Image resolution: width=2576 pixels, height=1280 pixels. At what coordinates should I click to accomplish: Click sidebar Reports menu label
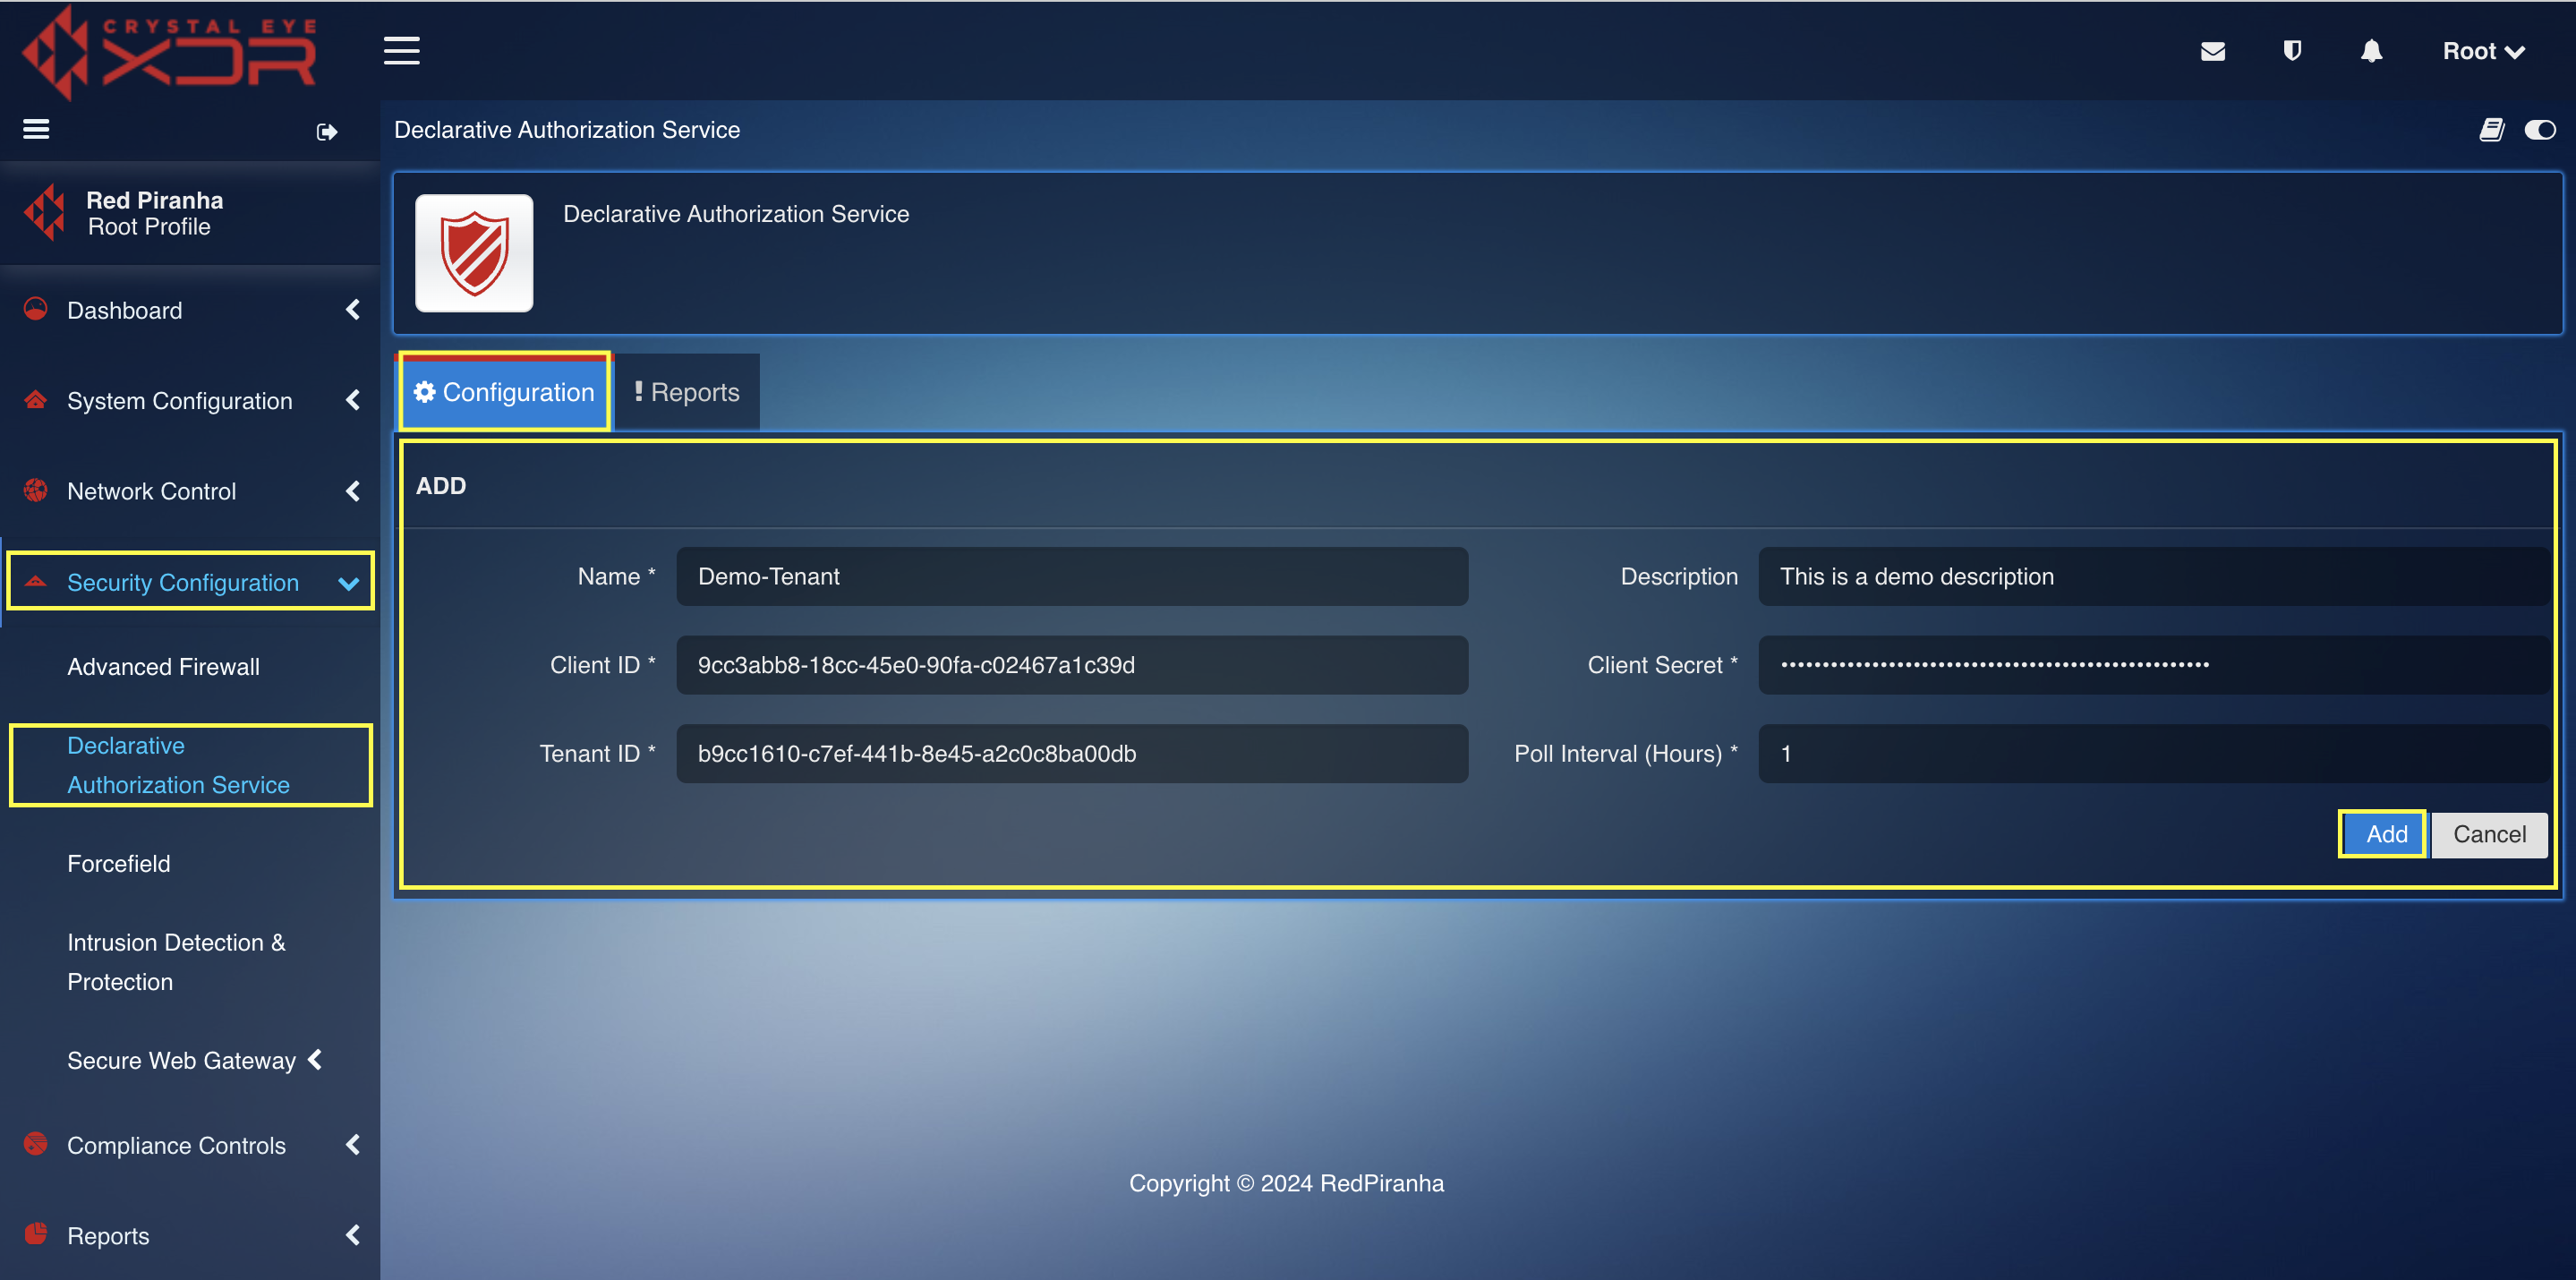(x=108, y=1236)
